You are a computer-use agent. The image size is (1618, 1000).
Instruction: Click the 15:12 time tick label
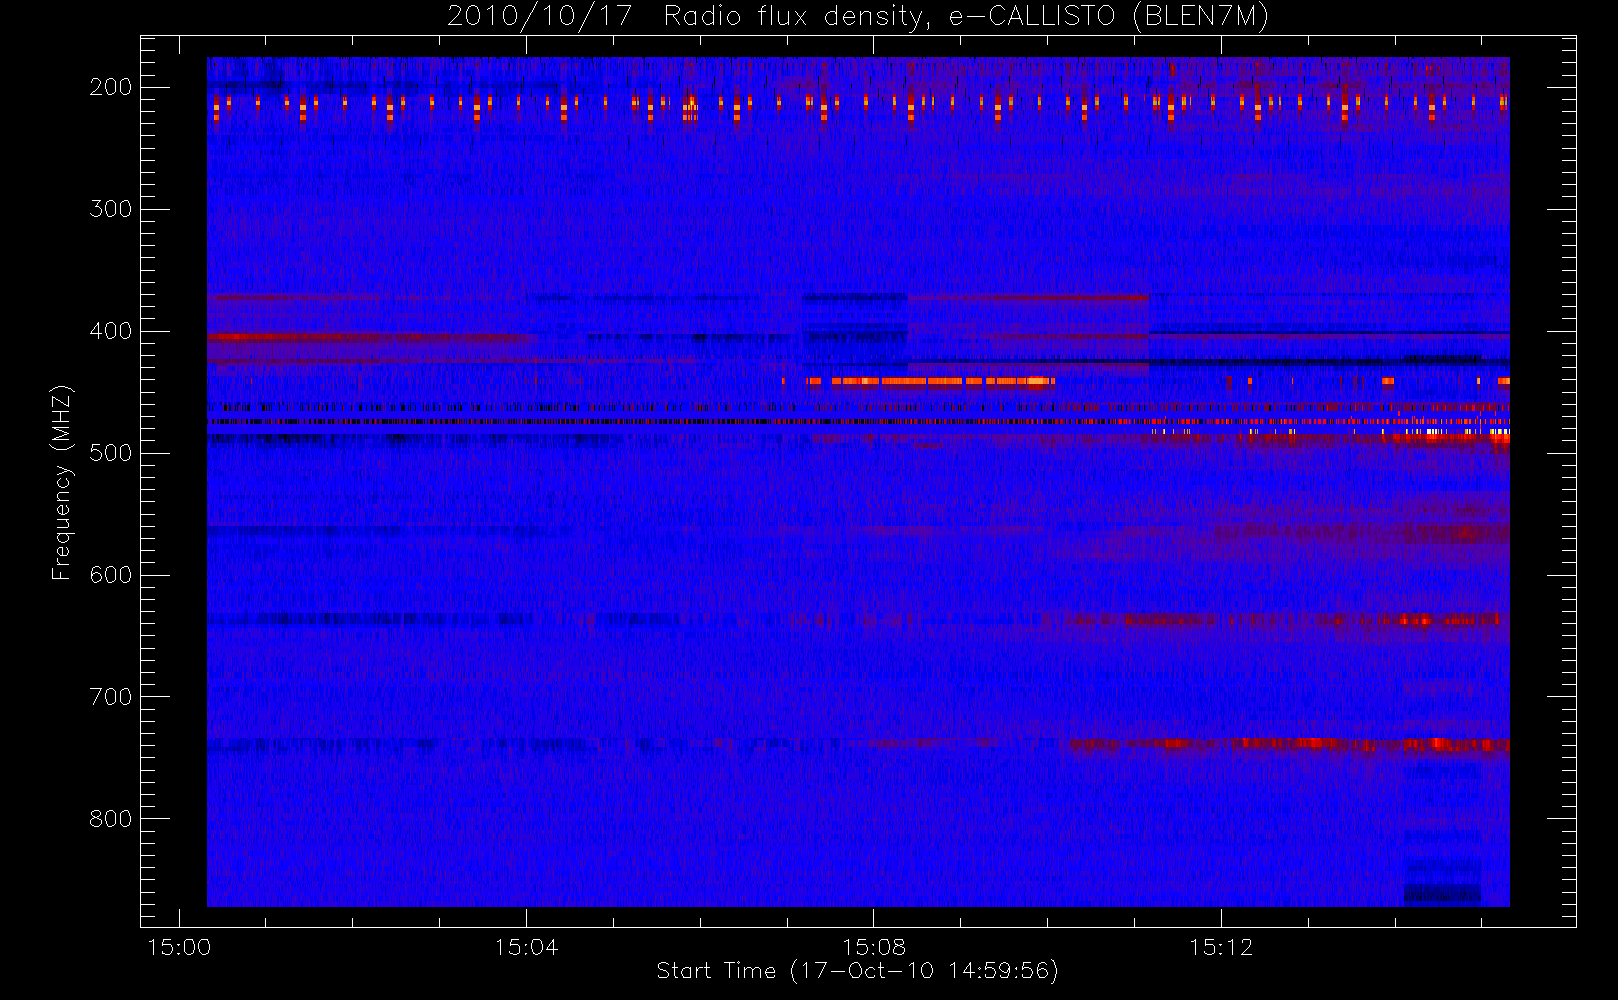(1221, 947)
